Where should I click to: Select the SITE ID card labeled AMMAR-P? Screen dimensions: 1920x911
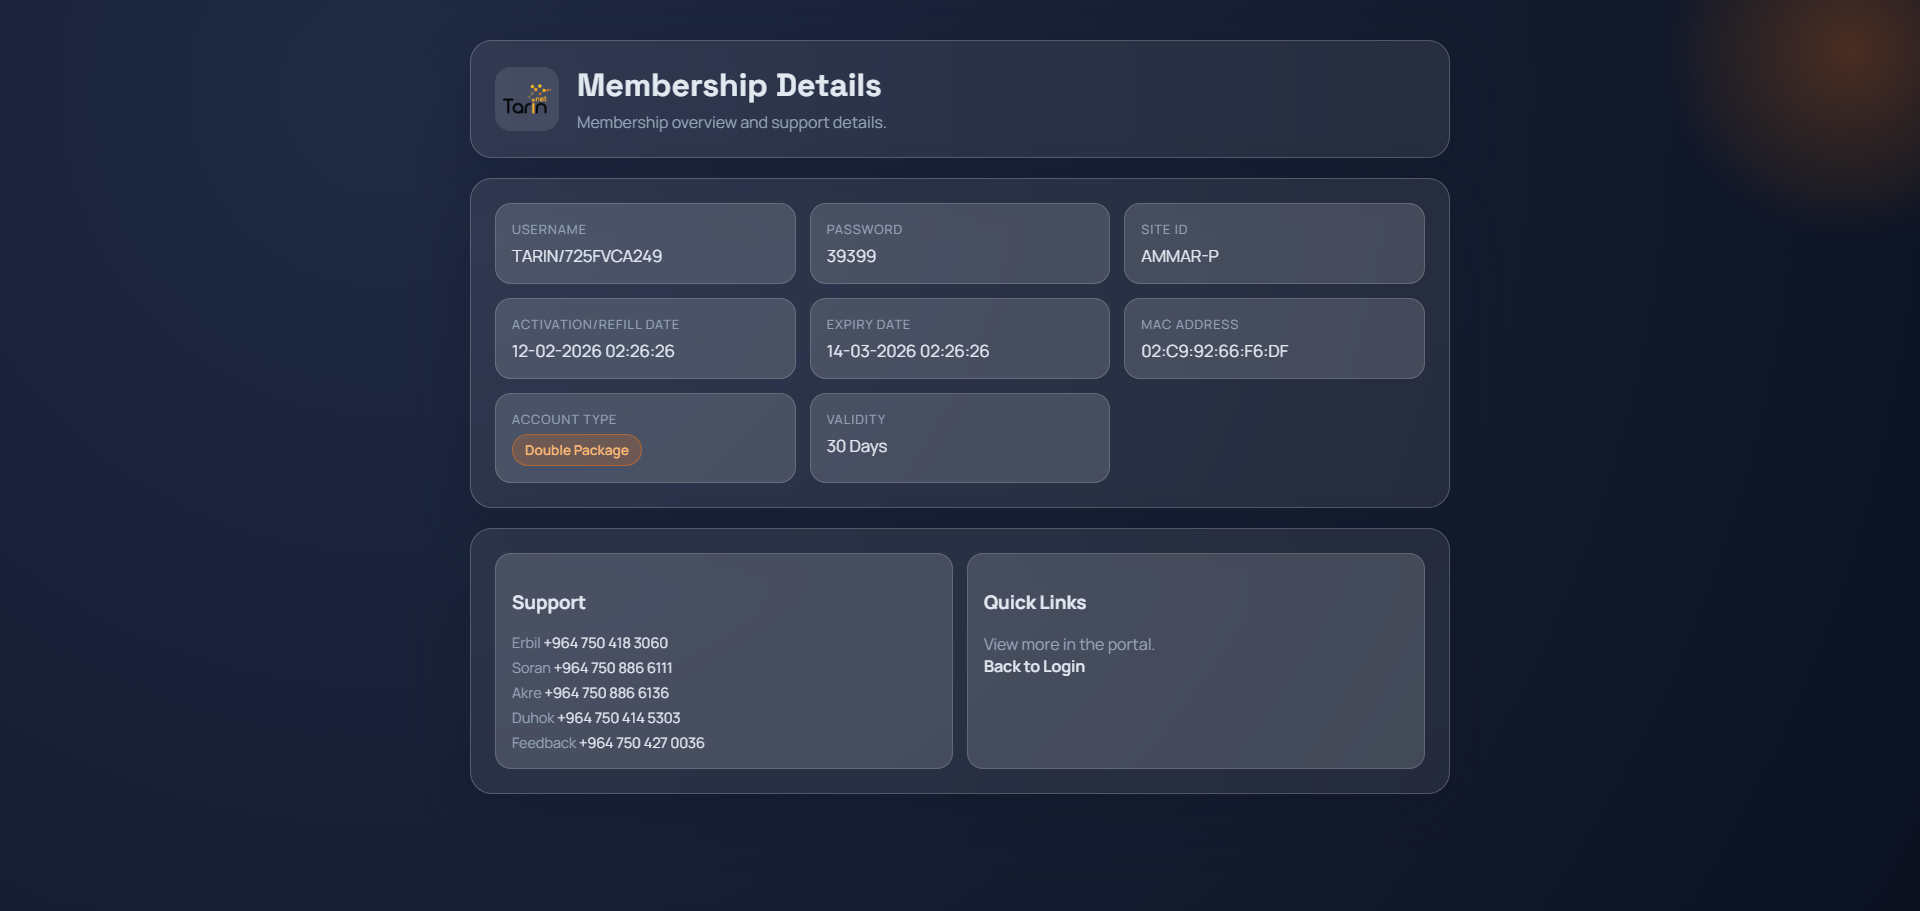click(1274, 243)
